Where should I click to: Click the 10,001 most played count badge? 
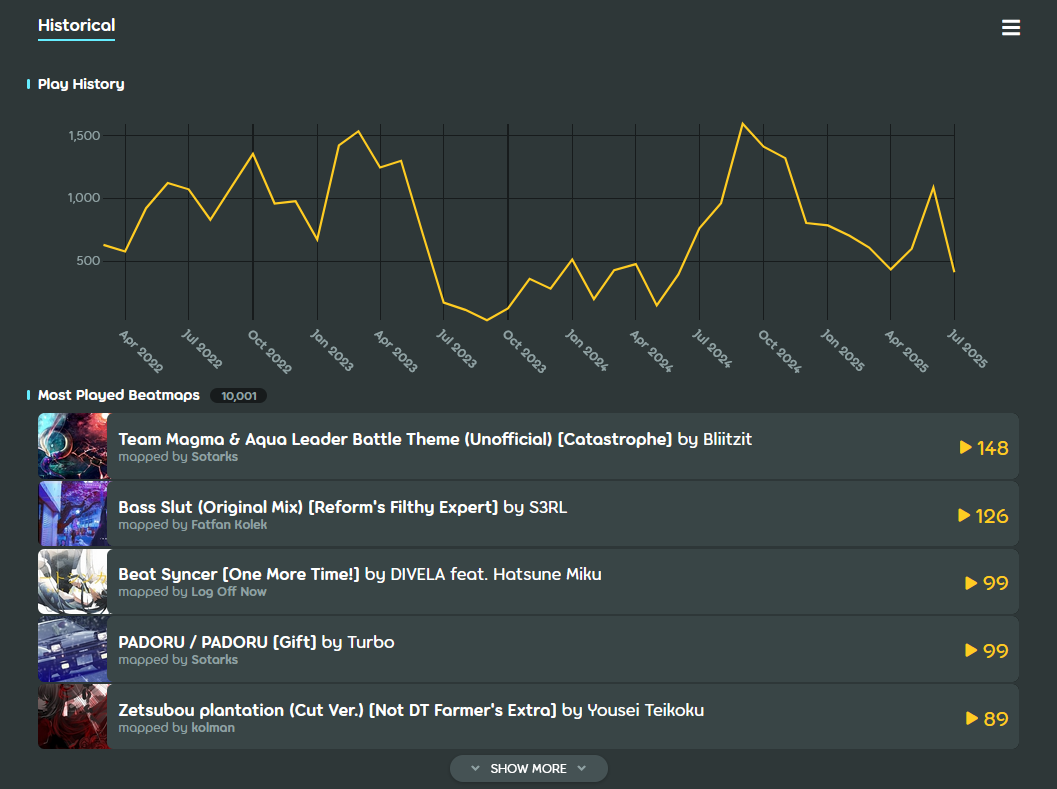point(238,396)
